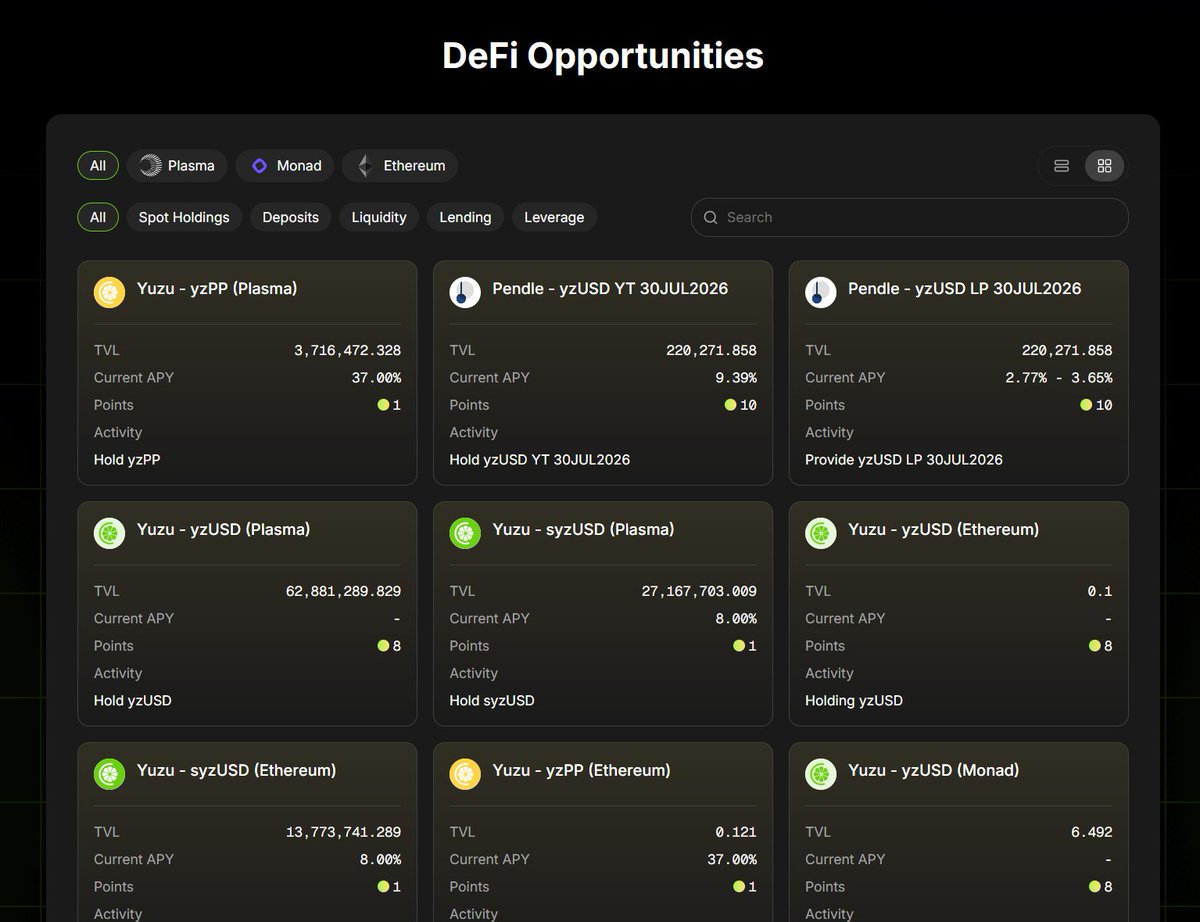Click the TVL value 0.121
Viewport: 1200px width, 922px height.
(735, 832)
